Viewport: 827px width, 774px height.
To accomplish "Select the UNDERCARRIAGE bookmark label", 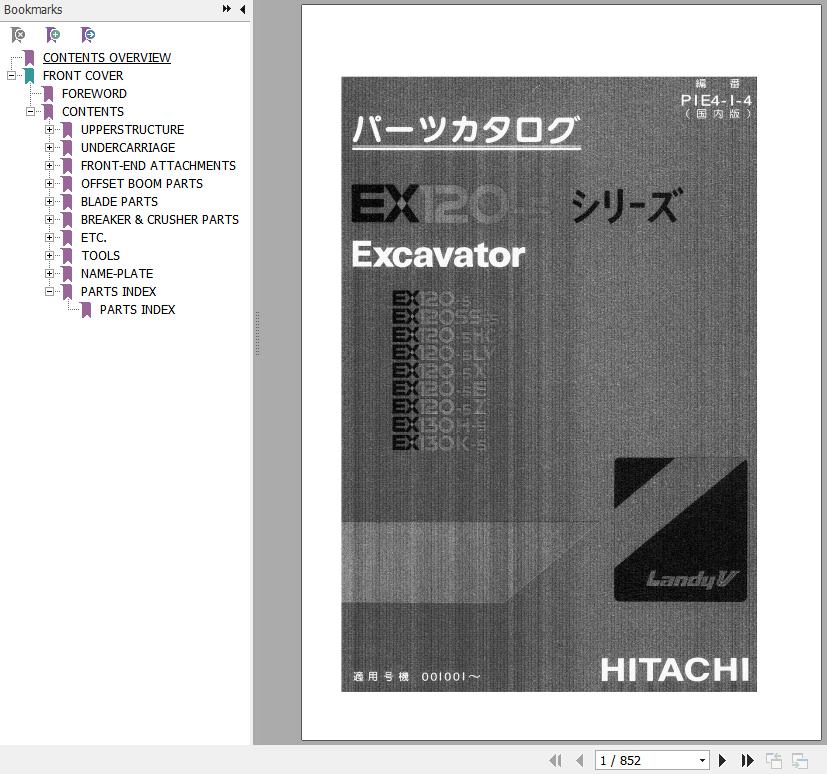I will click(x=128, y=147).
